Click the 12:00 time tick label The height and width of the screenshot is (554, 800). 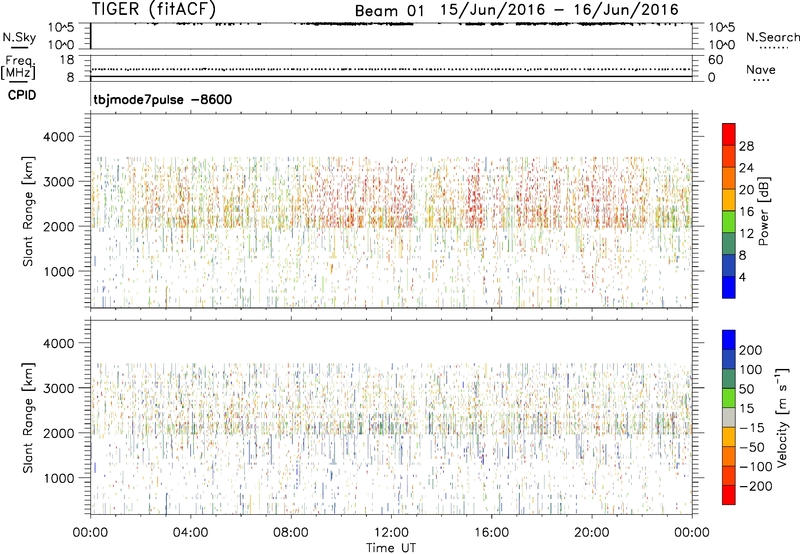click(x=391, y=533)
